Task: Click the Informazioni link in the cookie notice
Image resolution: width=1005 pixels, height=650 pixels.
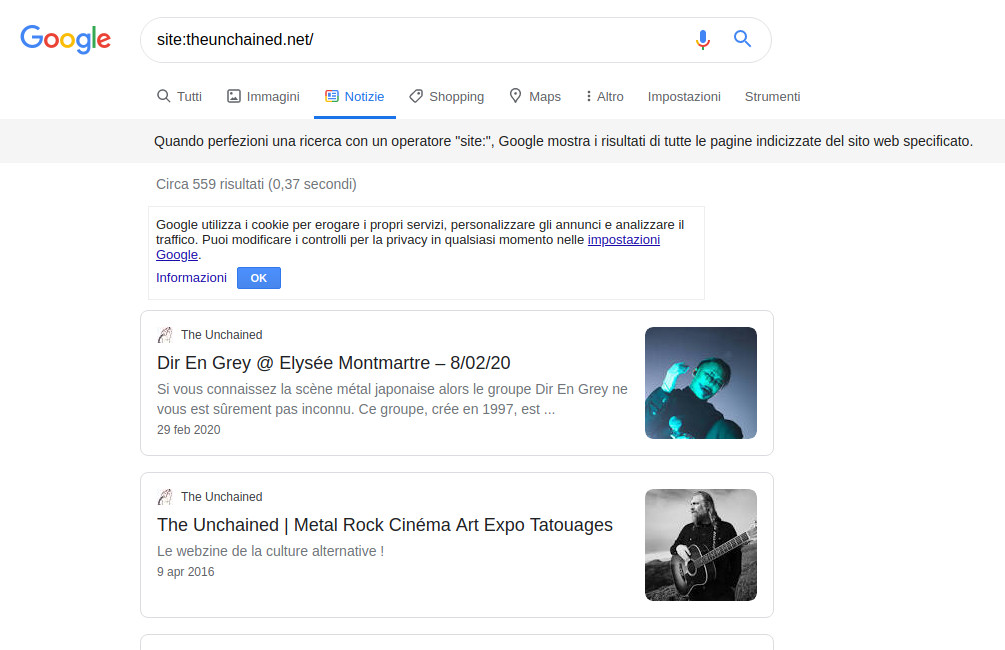Action: click(x=191, y=277)
